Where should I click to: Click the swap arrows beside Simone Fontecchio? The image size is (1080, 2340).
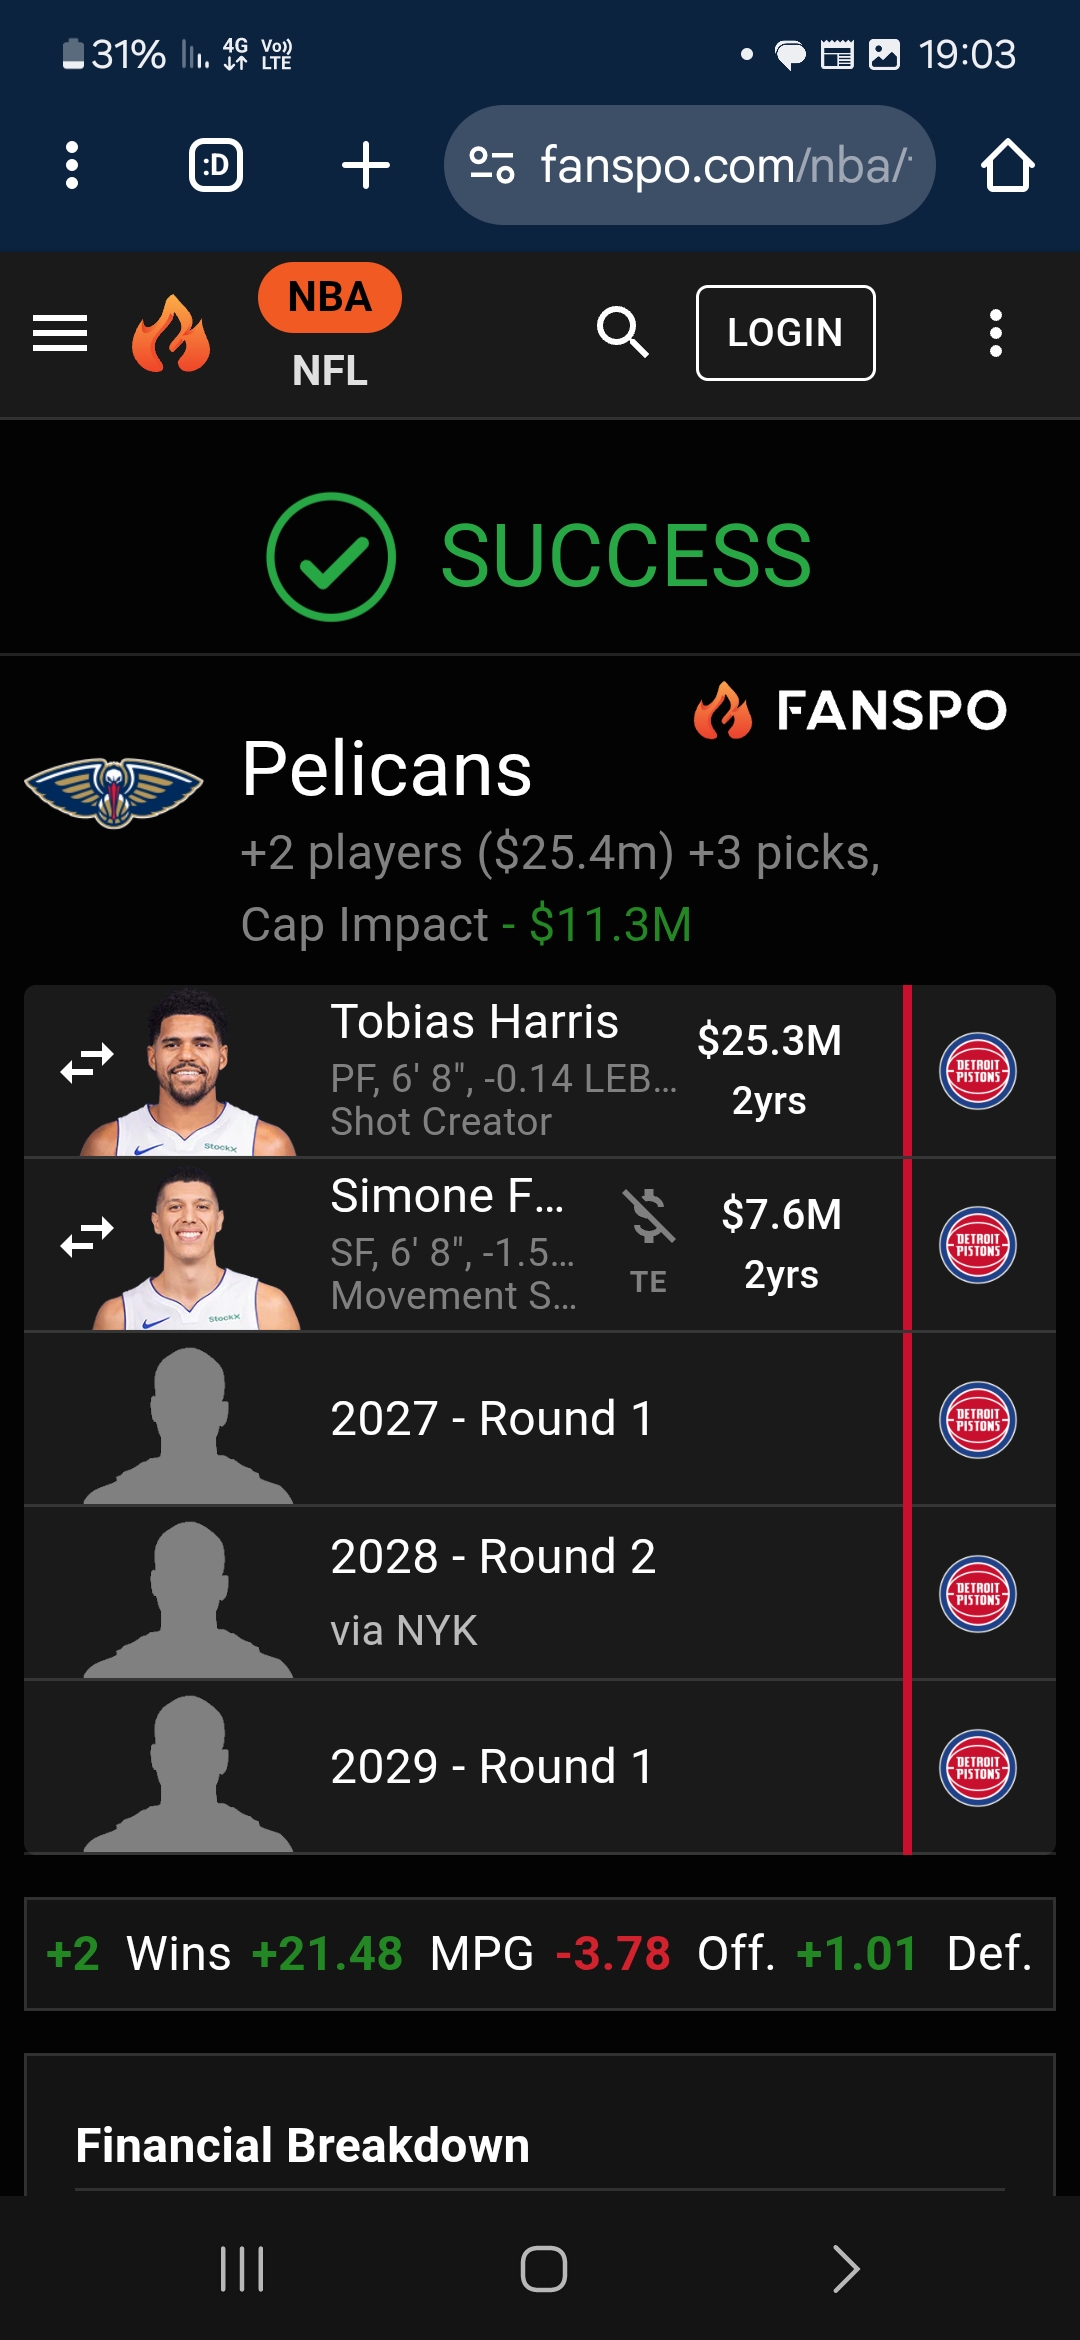pos(87,1237)
